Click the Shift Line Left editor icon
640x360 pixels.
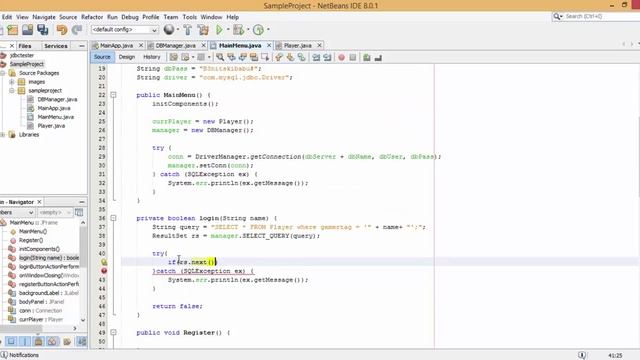click(x=316, y=58)
